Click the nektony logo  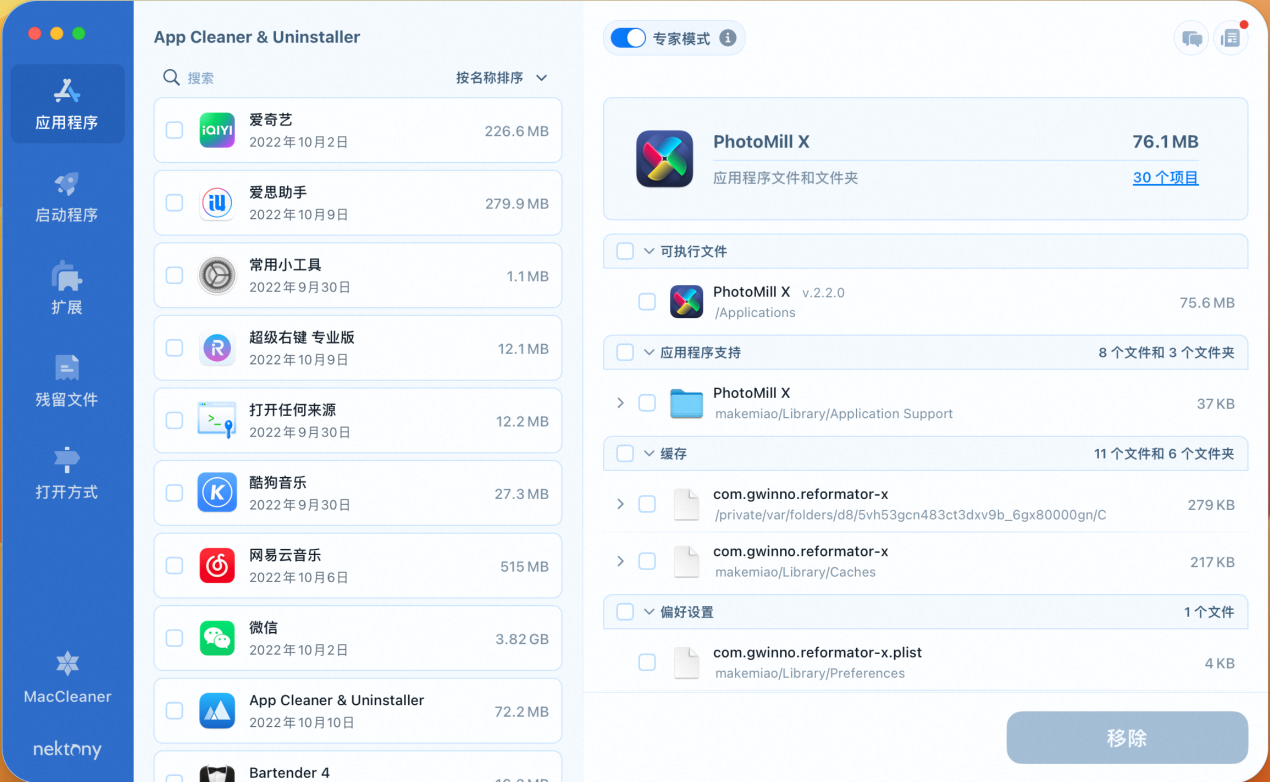click(67, 749)
